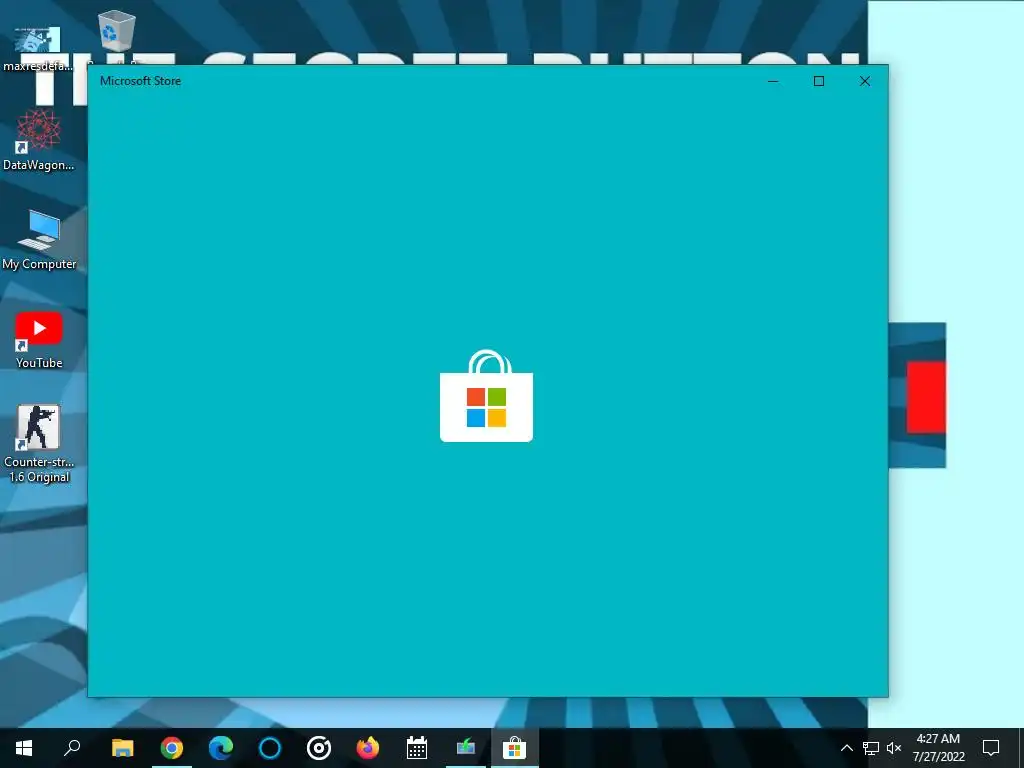The width and height of the screenshot is (1024, 768).
Task: Open File Explorer from the taskbar
Action: [122, 748]
